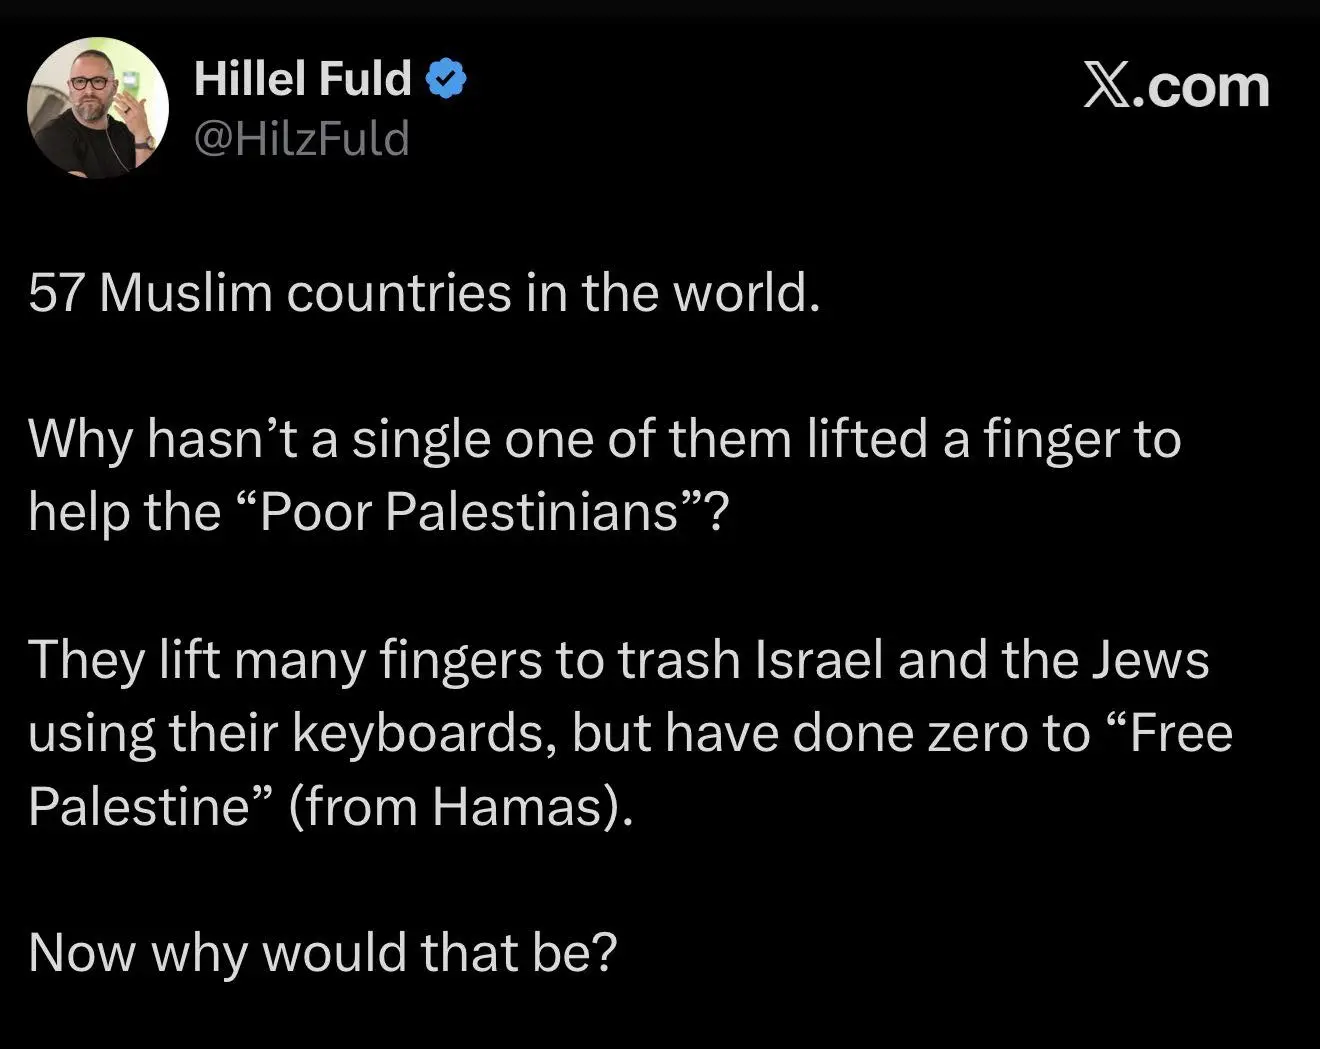
Task: Open Hillel Fuld's profile picture
Action: pos(97,109)
